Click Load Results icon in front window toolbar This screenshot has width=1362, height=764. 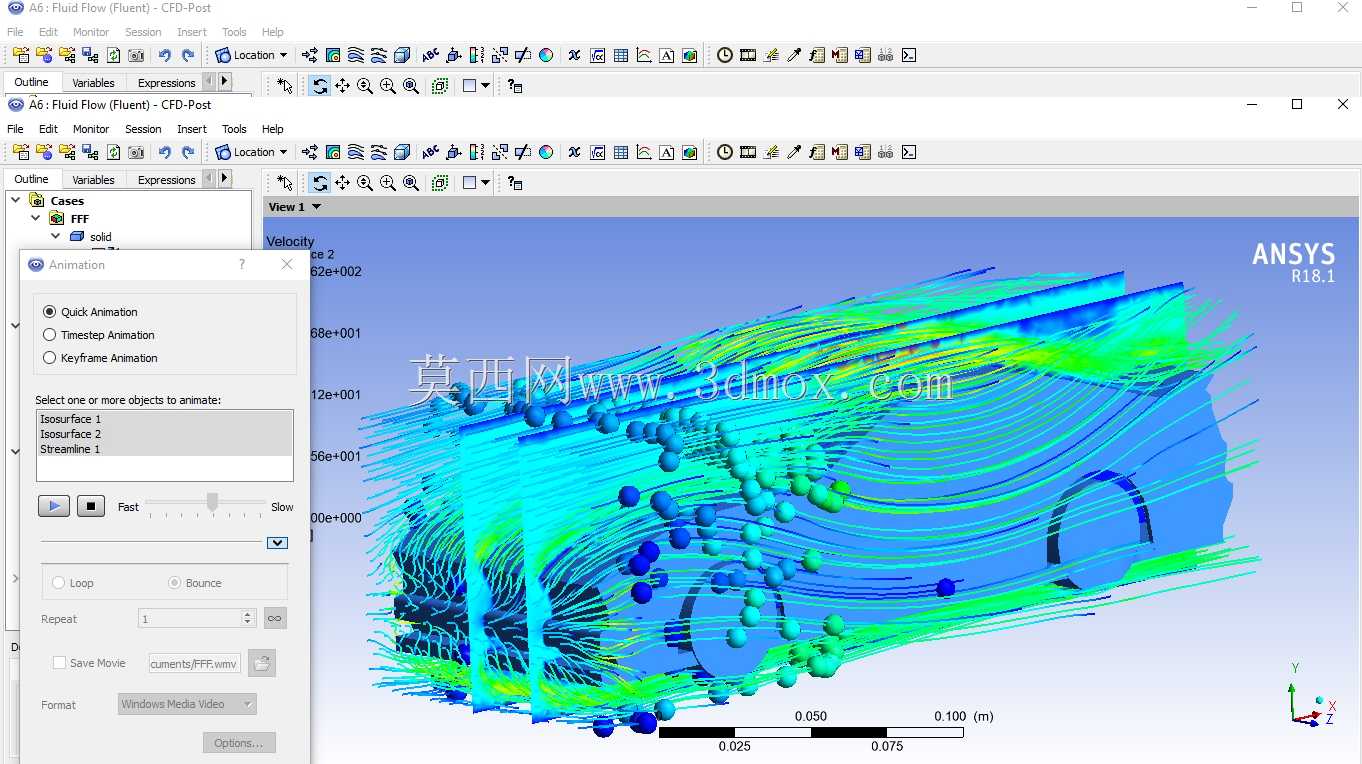point(21,152)
